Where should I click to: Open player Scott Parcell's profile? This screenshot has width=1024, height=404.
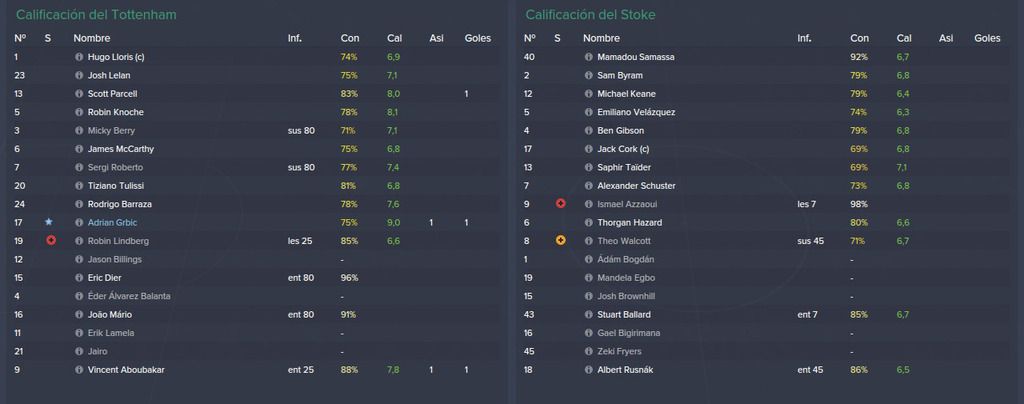(112, 94)
